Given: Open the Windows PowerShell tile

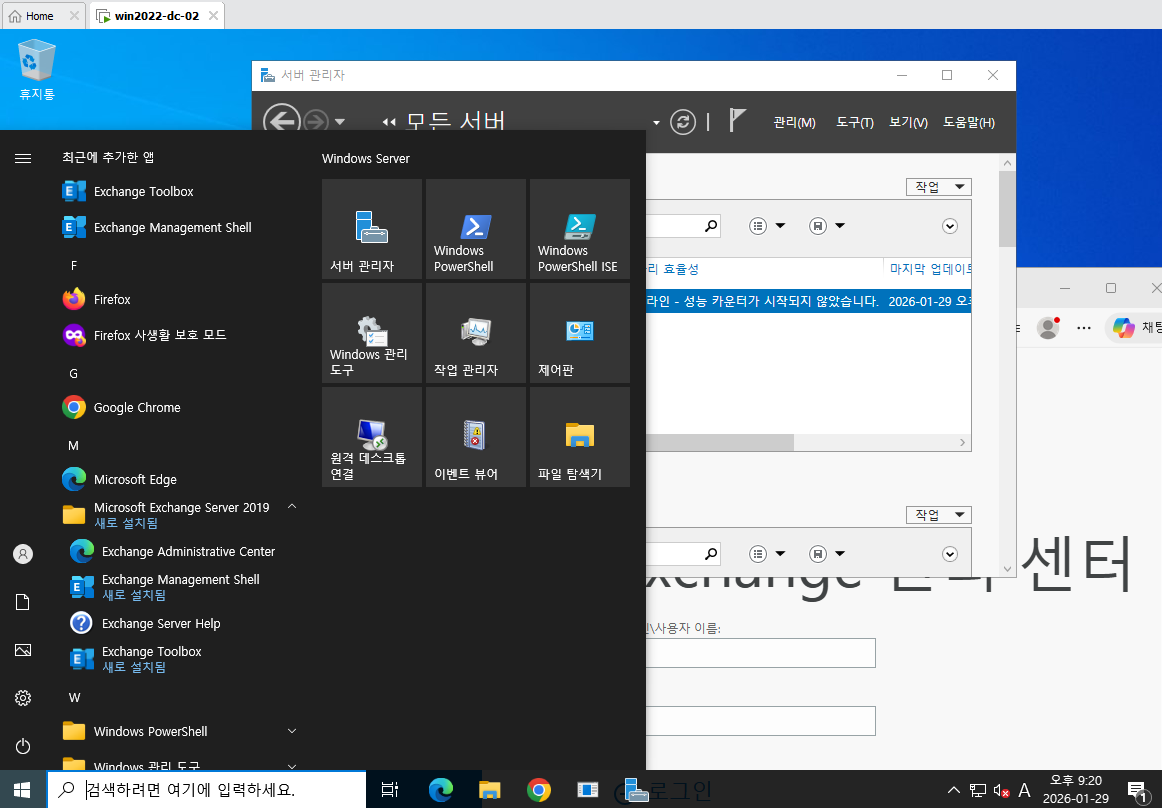Looking at the screenshot, I should click(476, 229).
